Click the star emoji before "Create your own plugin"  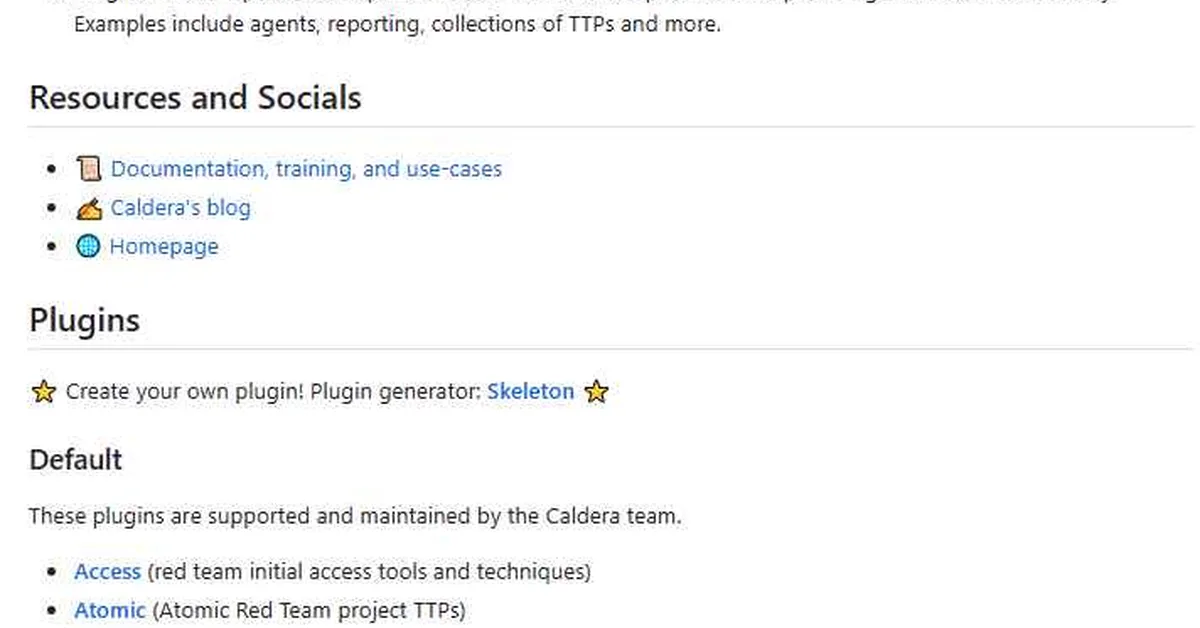tap(43, 392)
